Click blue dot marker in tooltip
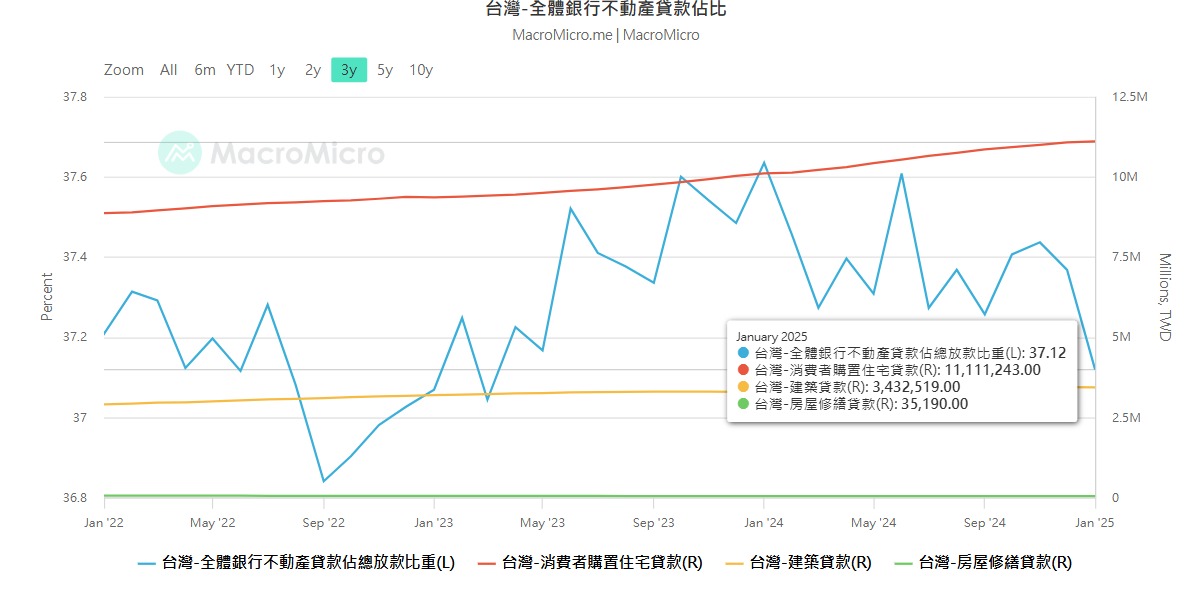 coord(744,353)
